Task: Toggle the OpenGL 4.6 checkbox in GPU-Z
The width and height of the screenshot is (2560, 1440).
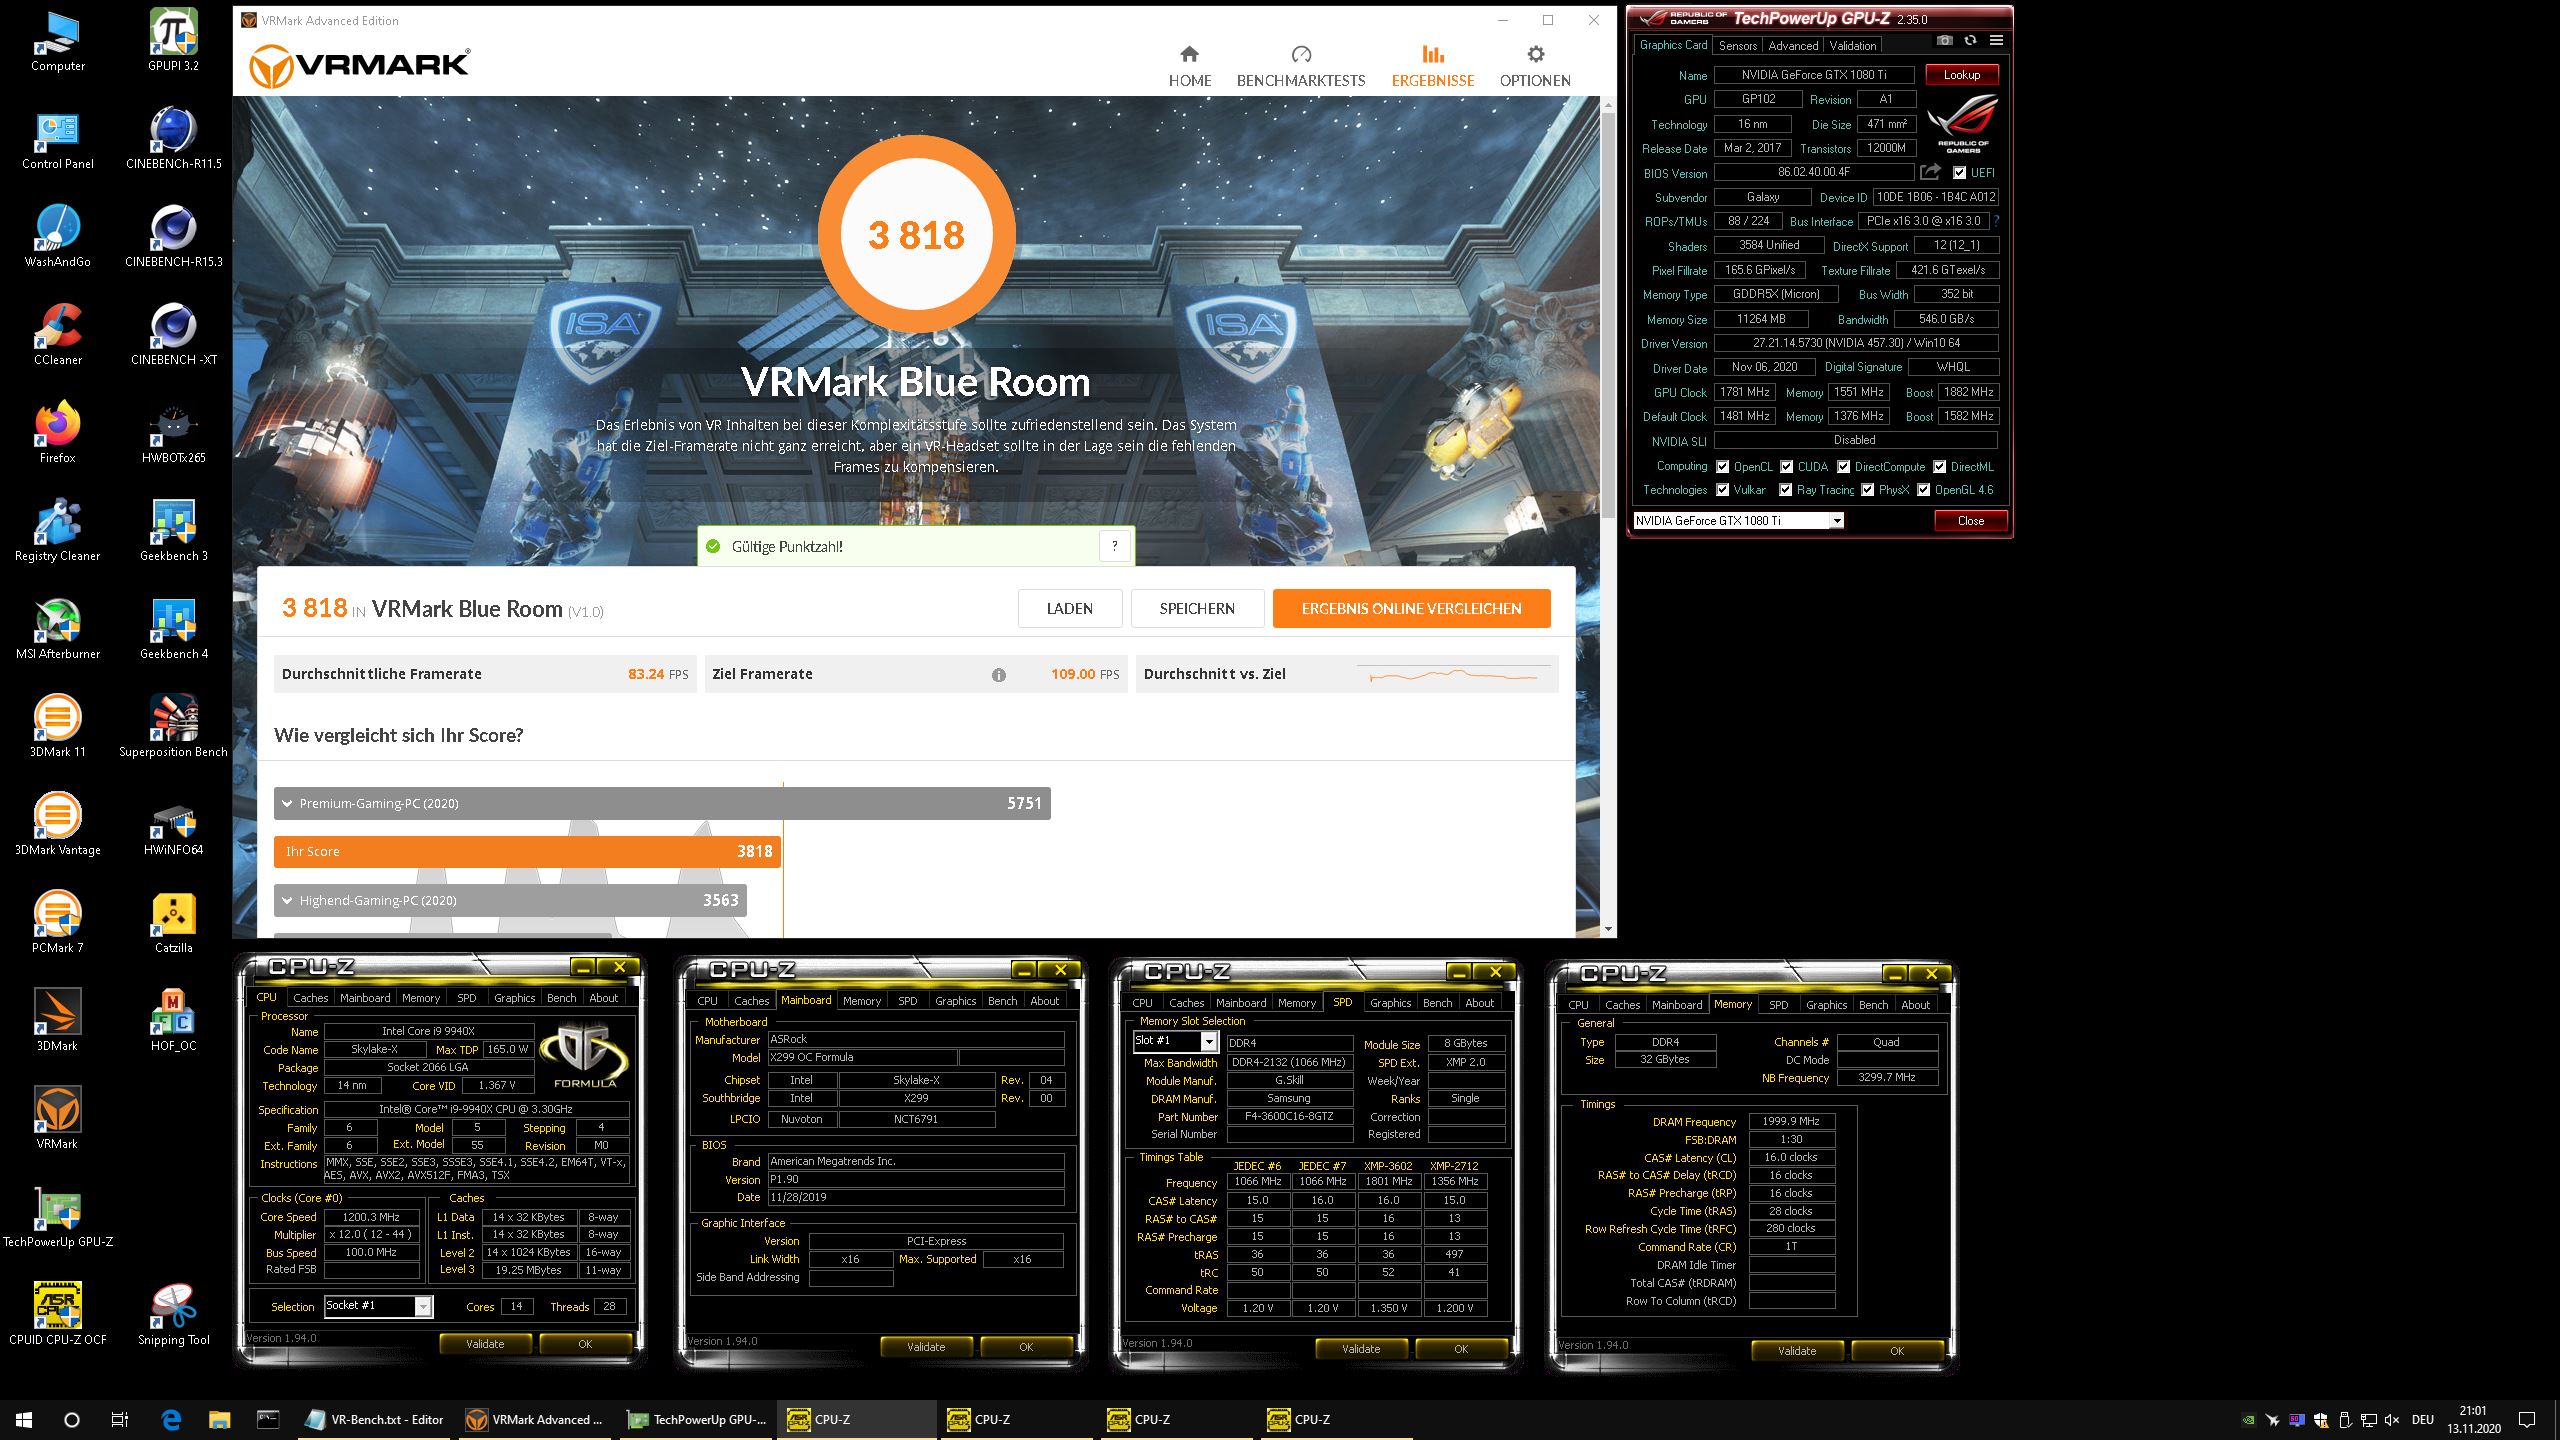Action: tap(1923, 490)
